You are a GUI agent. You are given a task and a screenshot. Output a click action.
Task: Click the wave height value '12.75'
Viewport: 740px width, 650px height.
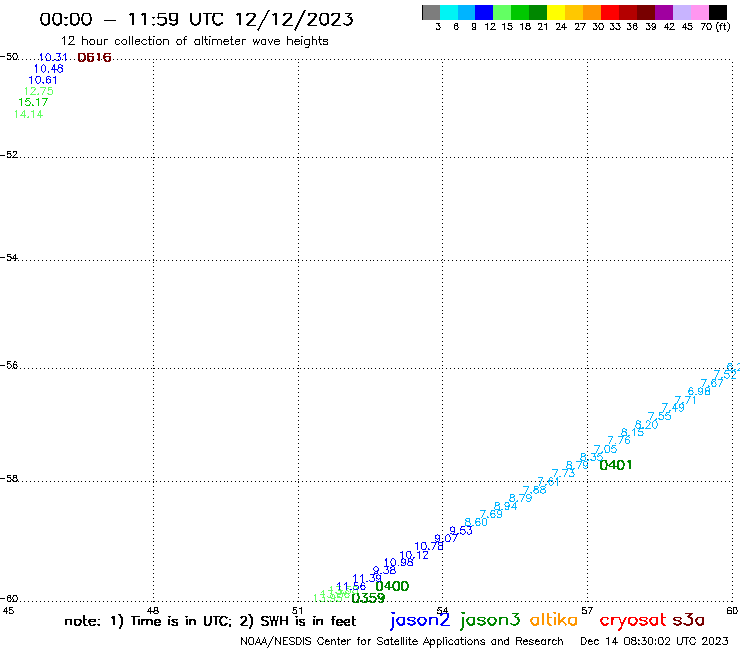coord(38,91)
